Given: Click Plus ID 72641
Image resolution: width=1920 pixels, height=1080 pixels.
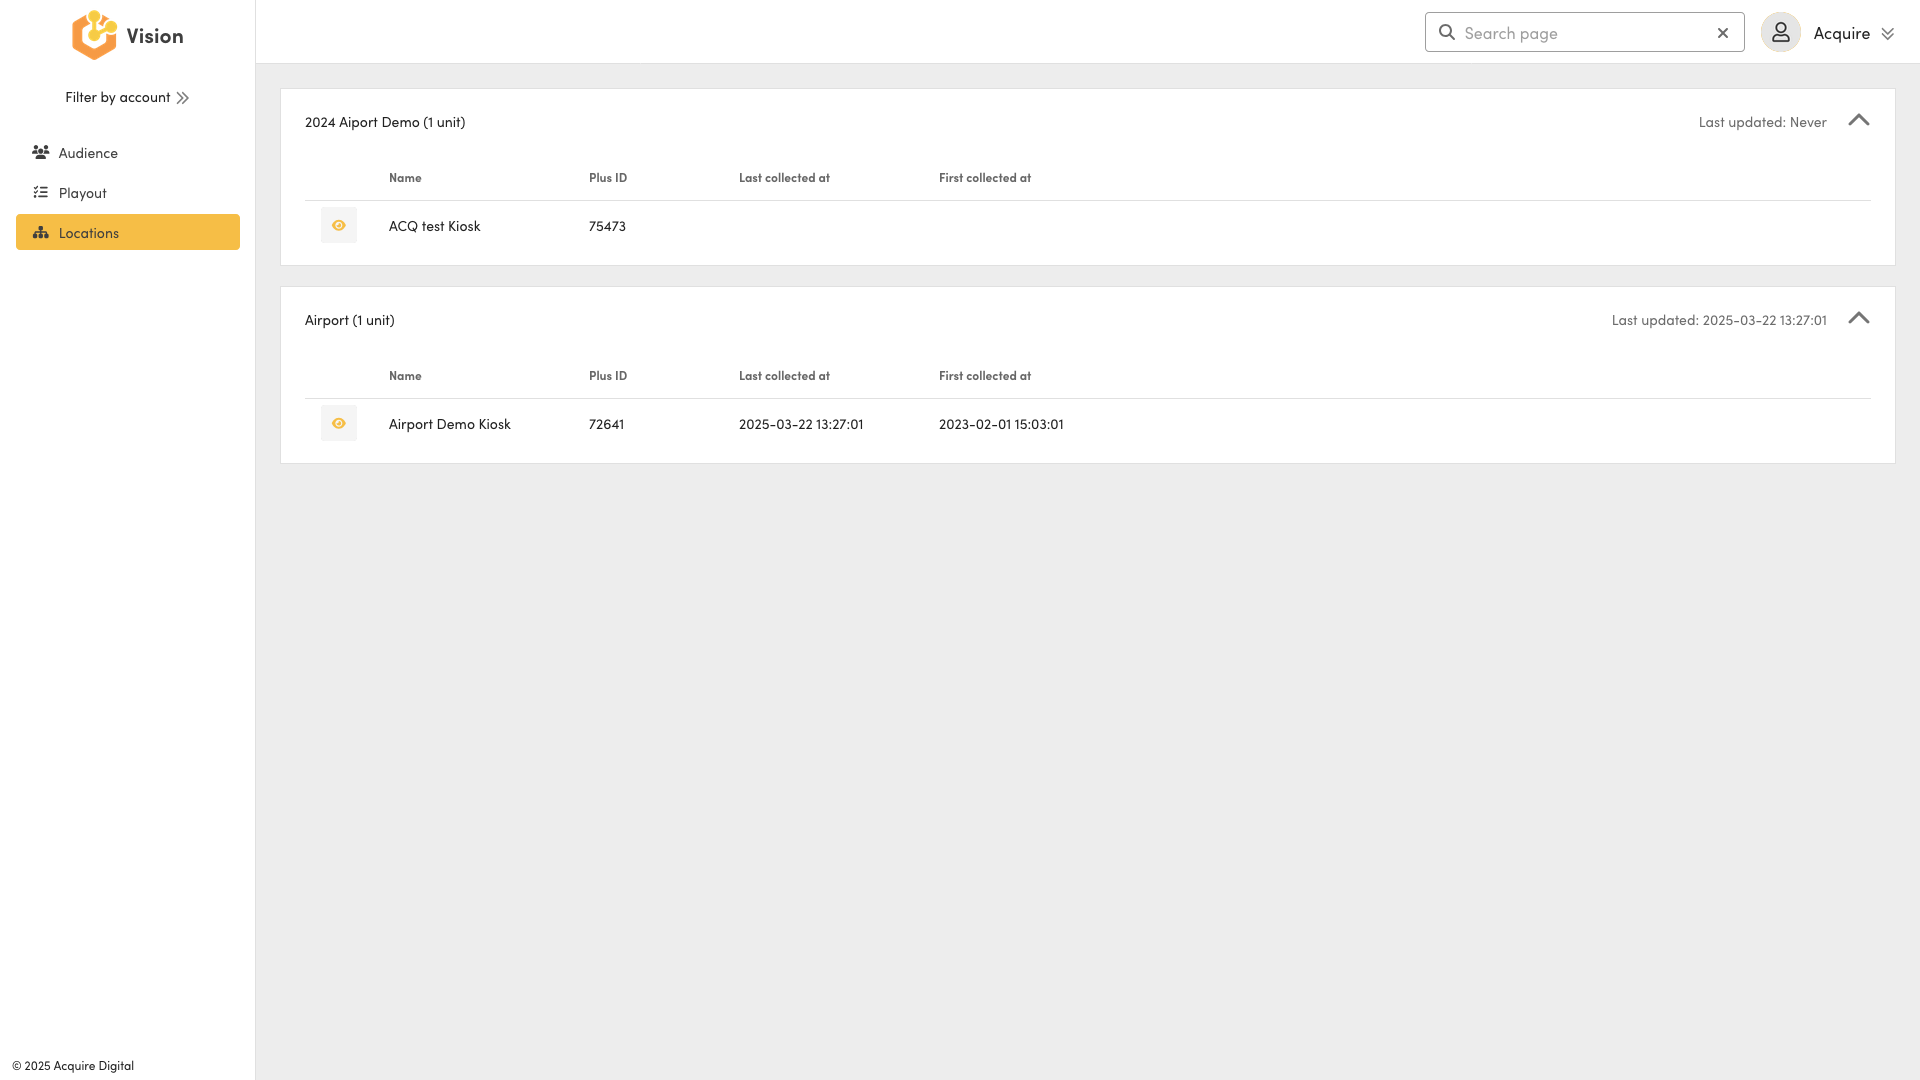Looking at the screenshot, I should click(606, 424).
